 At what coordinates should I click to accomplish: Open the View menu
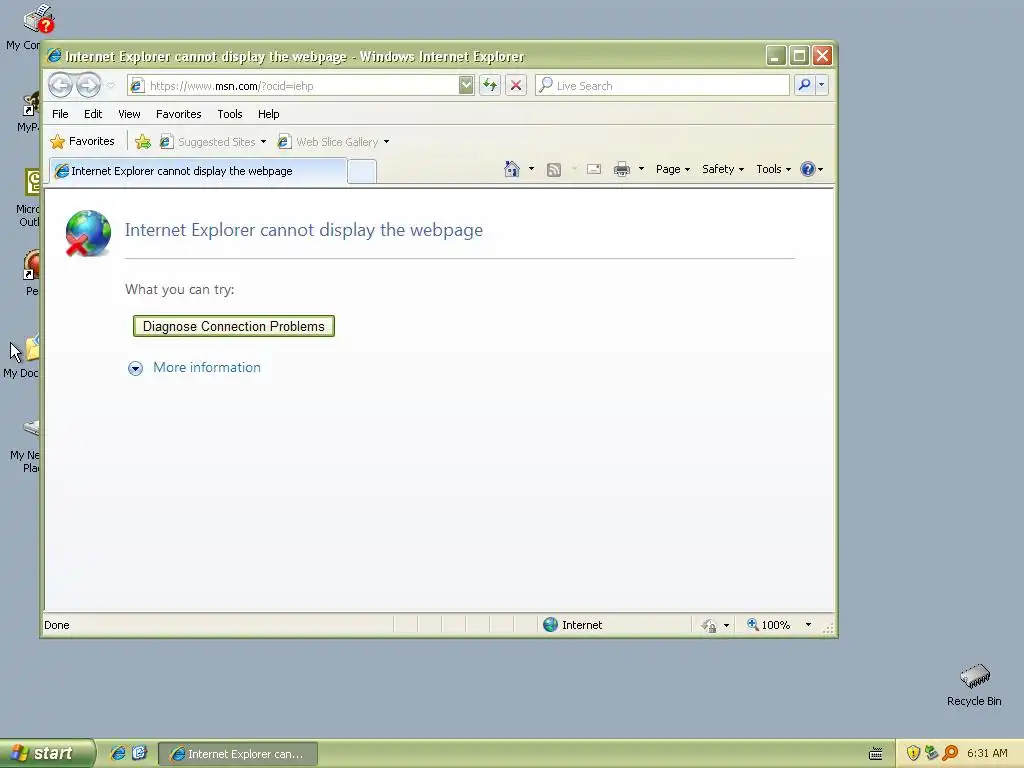(129, 114)
